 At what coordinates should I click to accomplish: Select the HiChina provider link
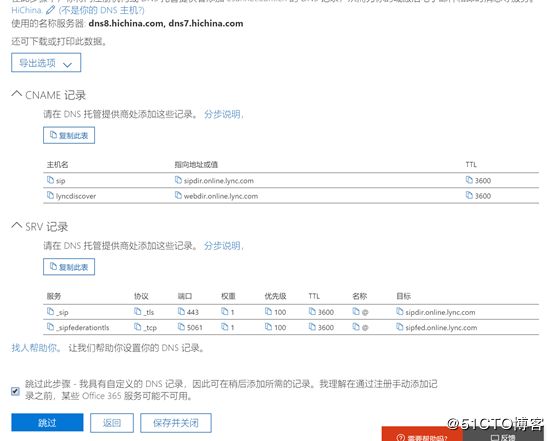[26, 10]
